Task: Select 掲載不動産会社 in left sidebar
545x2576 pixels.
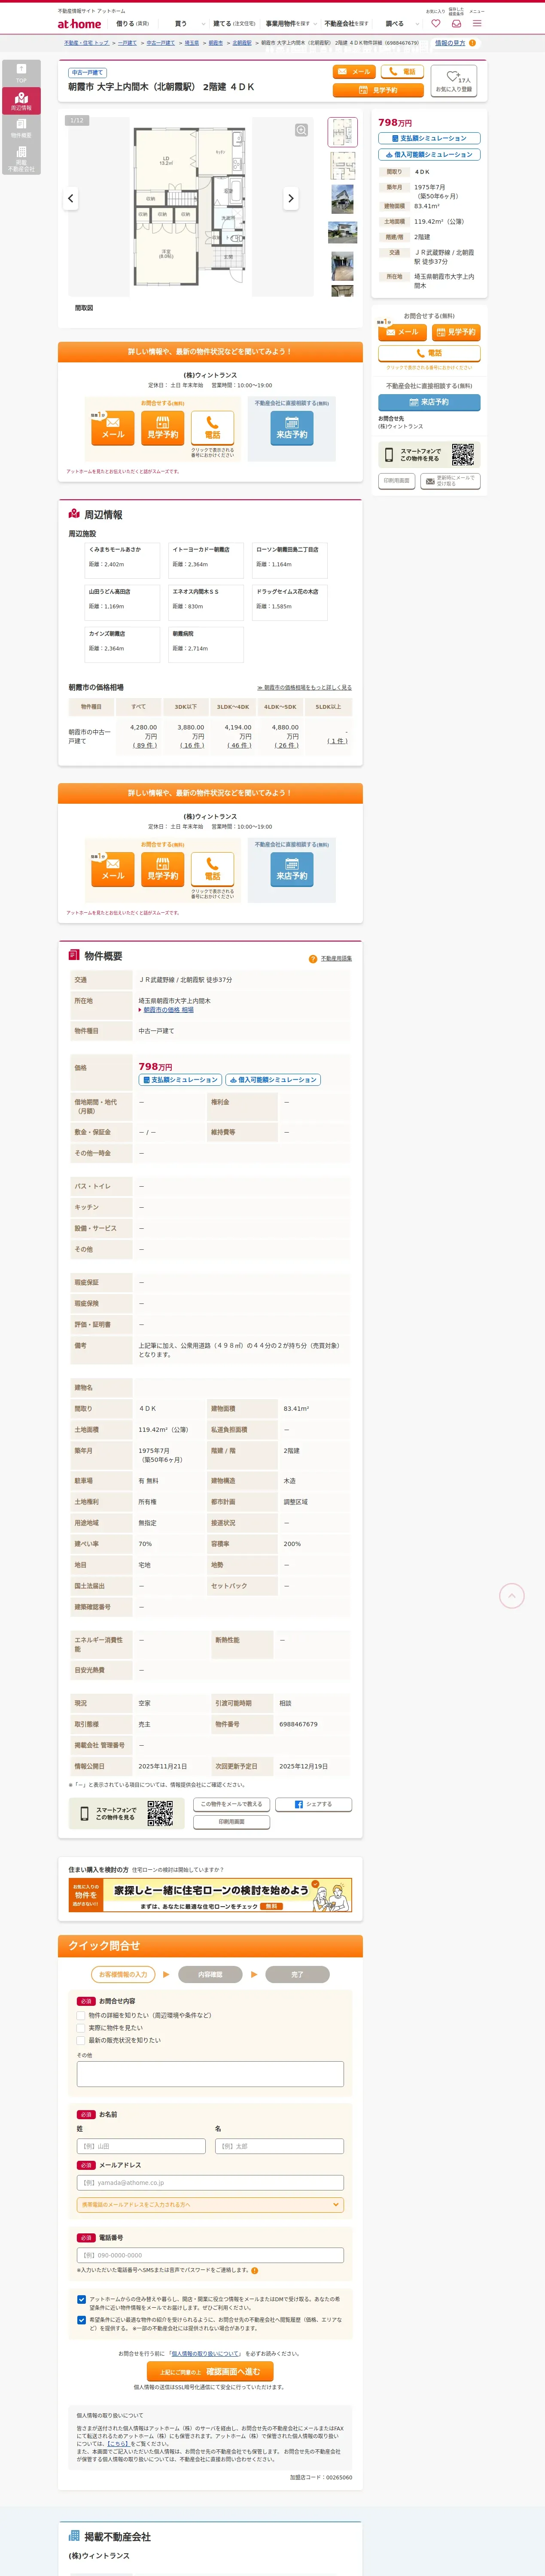Action: tap(21, 158)
